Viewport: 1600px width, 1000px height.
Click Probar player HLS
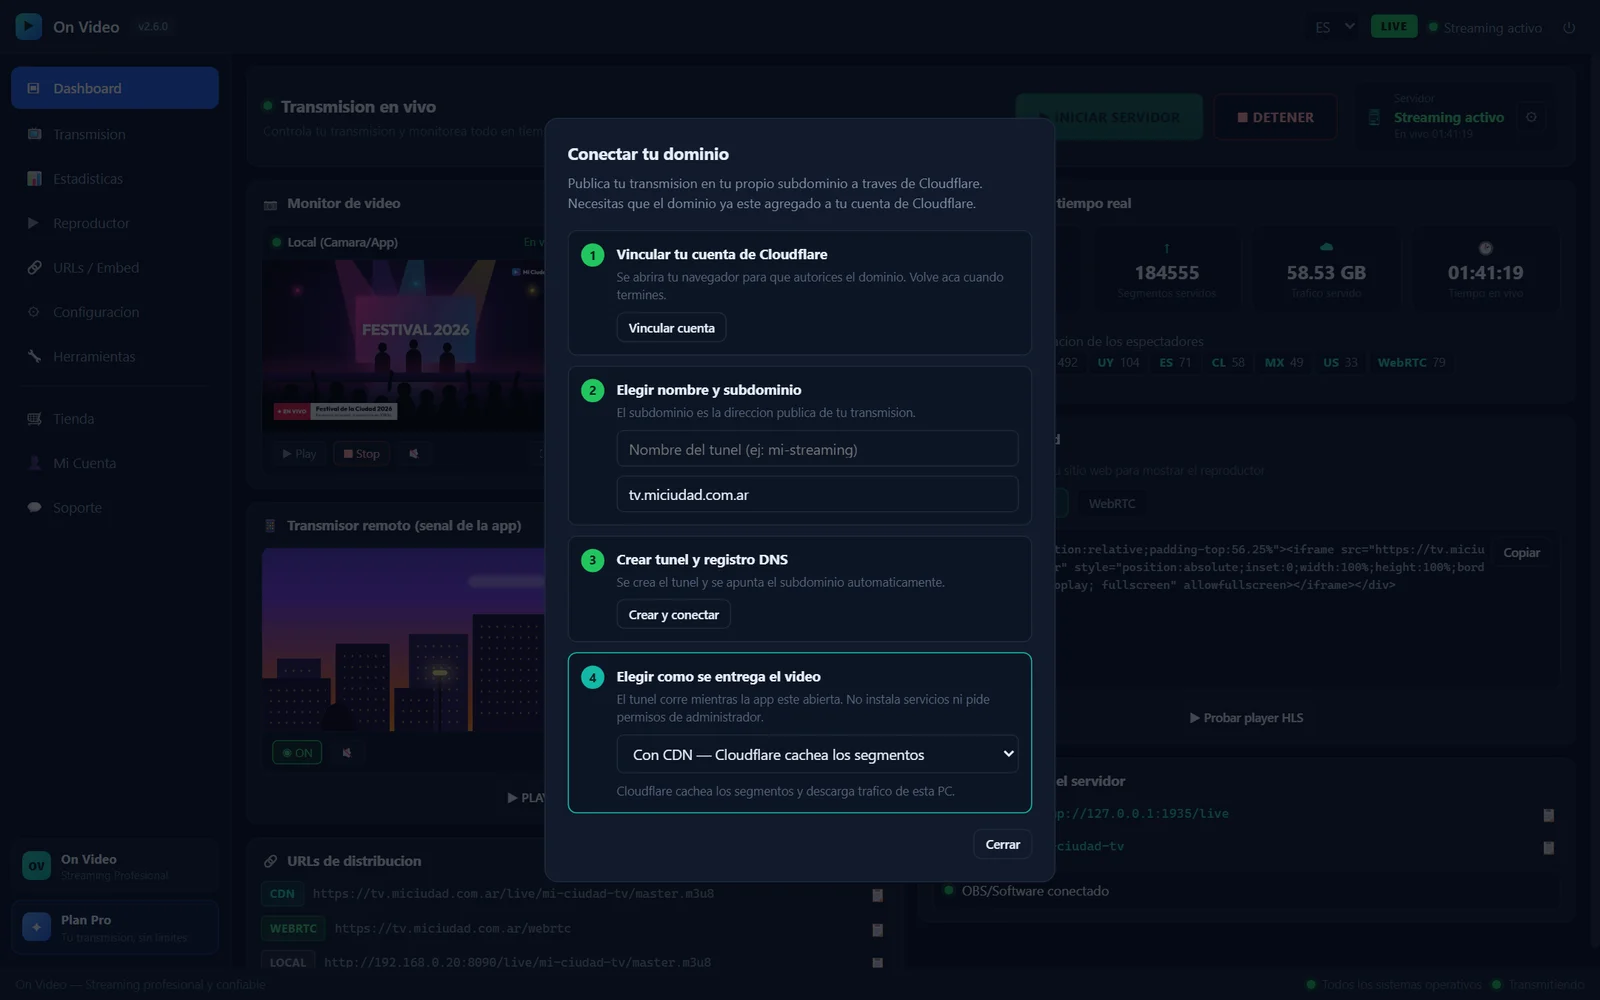pos(1246,718)
